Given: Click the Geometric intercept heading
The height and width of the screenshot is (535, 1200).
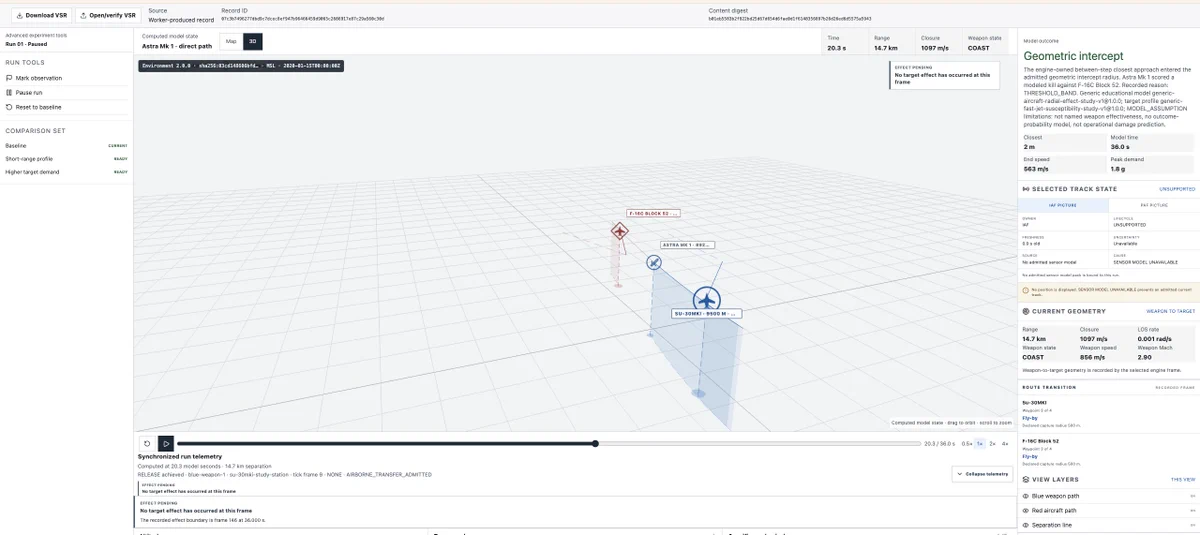Looking at the screenshot, I should tap(1074, 56).
